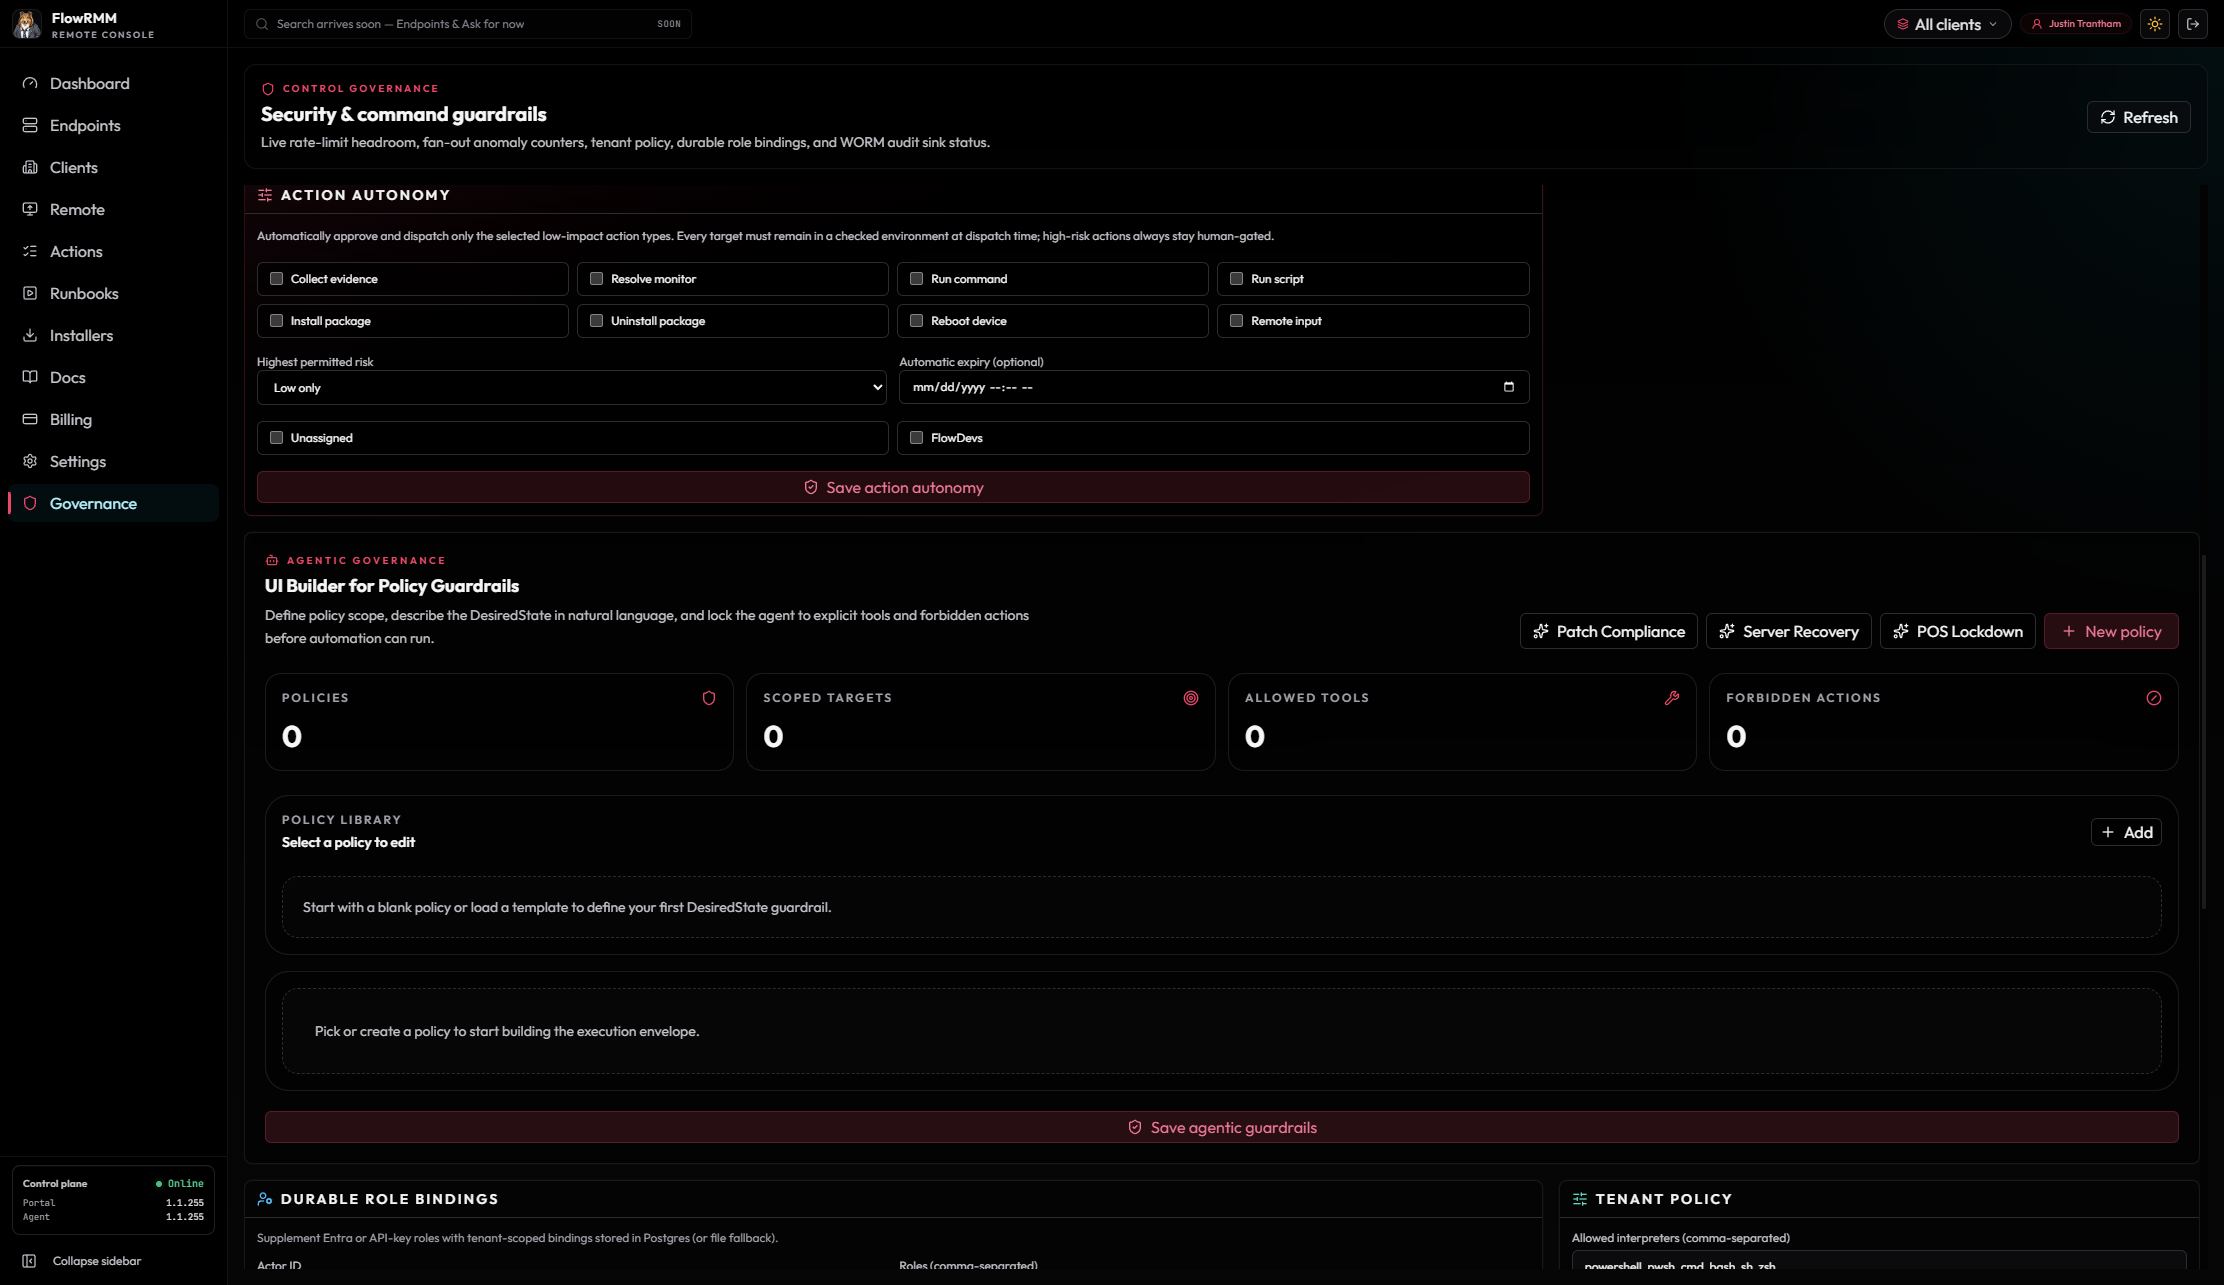Click the Allowed Tools wrench icon

point(1672,698)
